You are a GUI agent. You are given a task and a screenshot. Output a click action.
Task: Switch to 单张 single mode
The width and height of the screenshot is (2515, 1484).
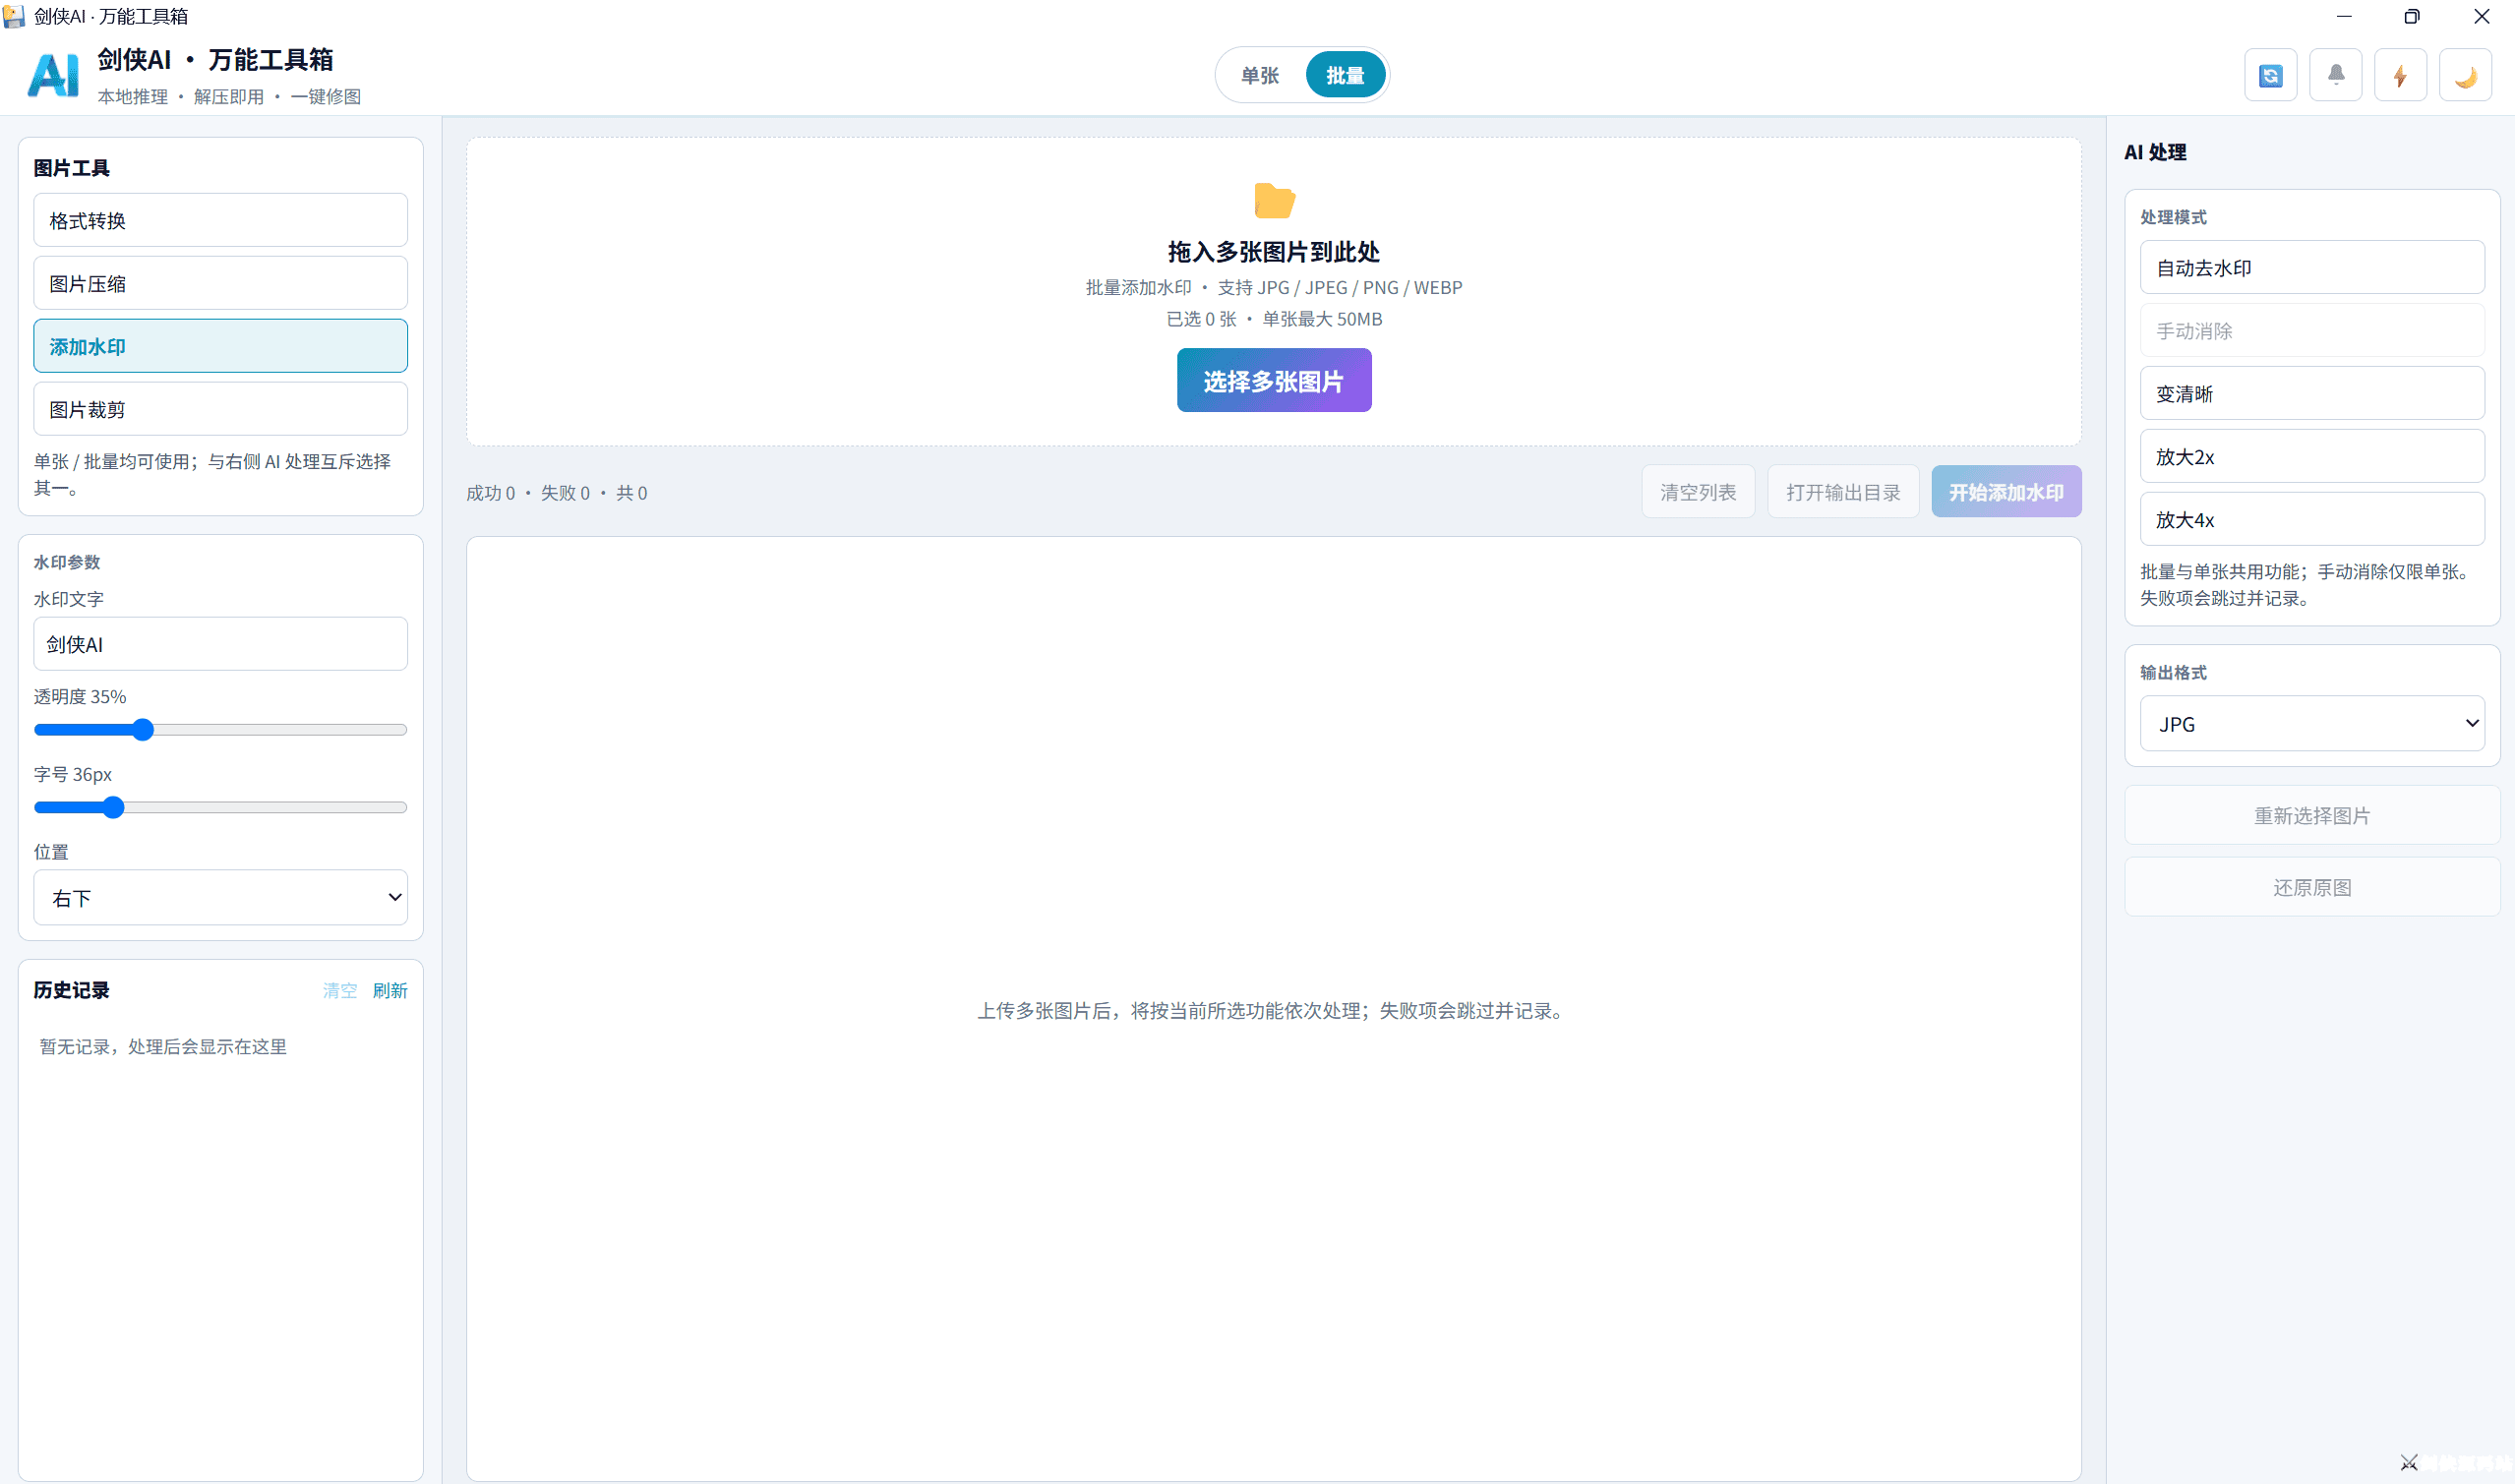(x=1260, y=75)
